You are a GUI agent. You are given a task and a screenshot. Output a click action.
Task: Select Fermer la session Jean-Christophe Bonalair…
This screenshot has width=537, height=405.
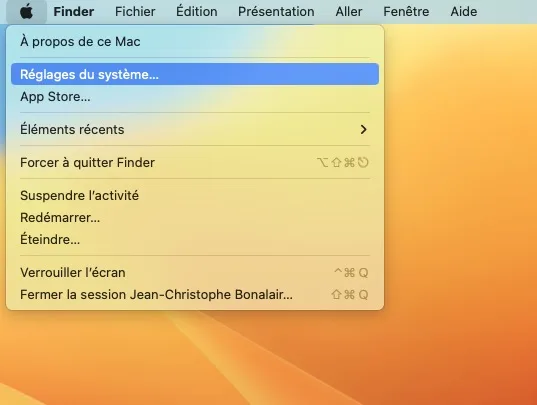(195, 294)
